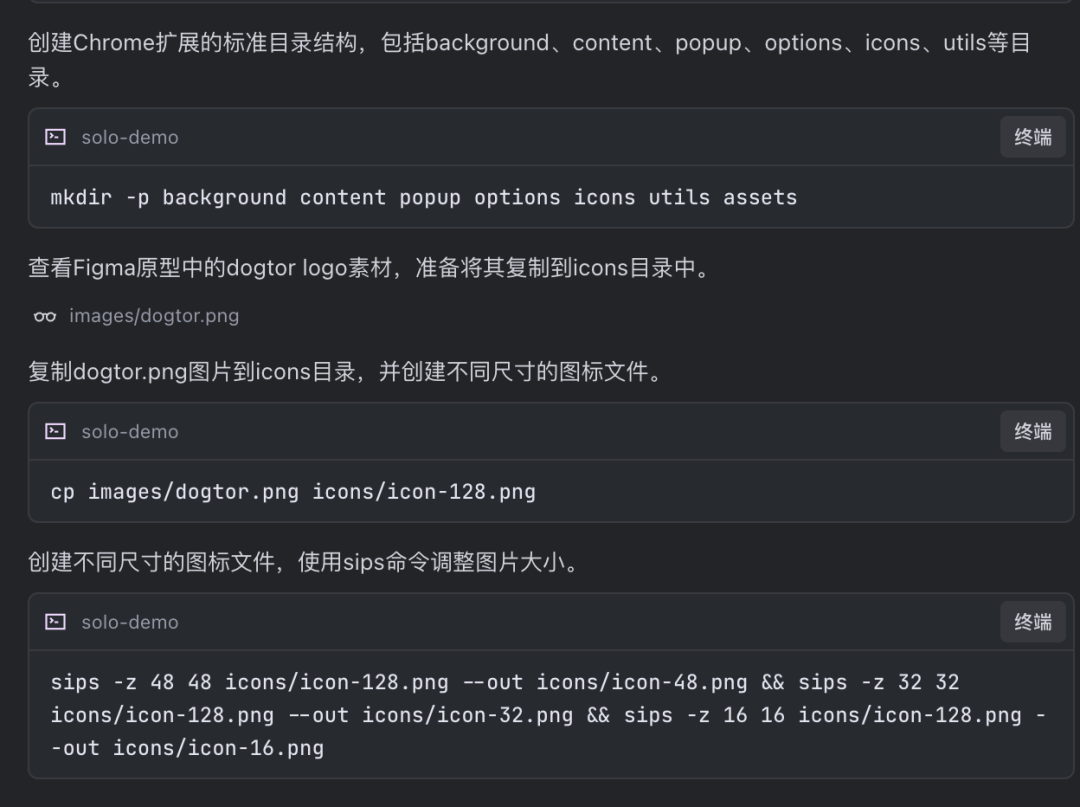Click the solo-demo label above the mkdir command
1080x807 pixels.
130,137
